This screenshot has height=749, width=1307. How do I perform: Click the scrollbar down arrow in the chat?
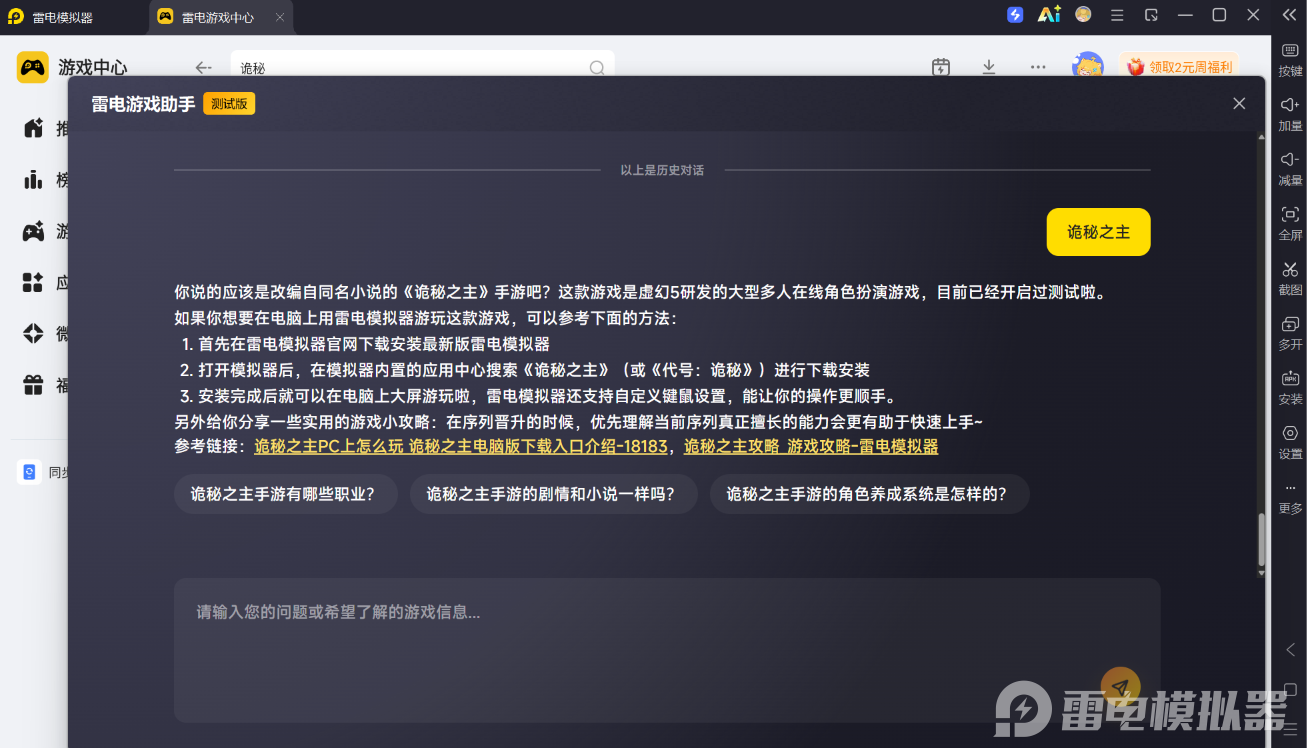click(1261, 573)
